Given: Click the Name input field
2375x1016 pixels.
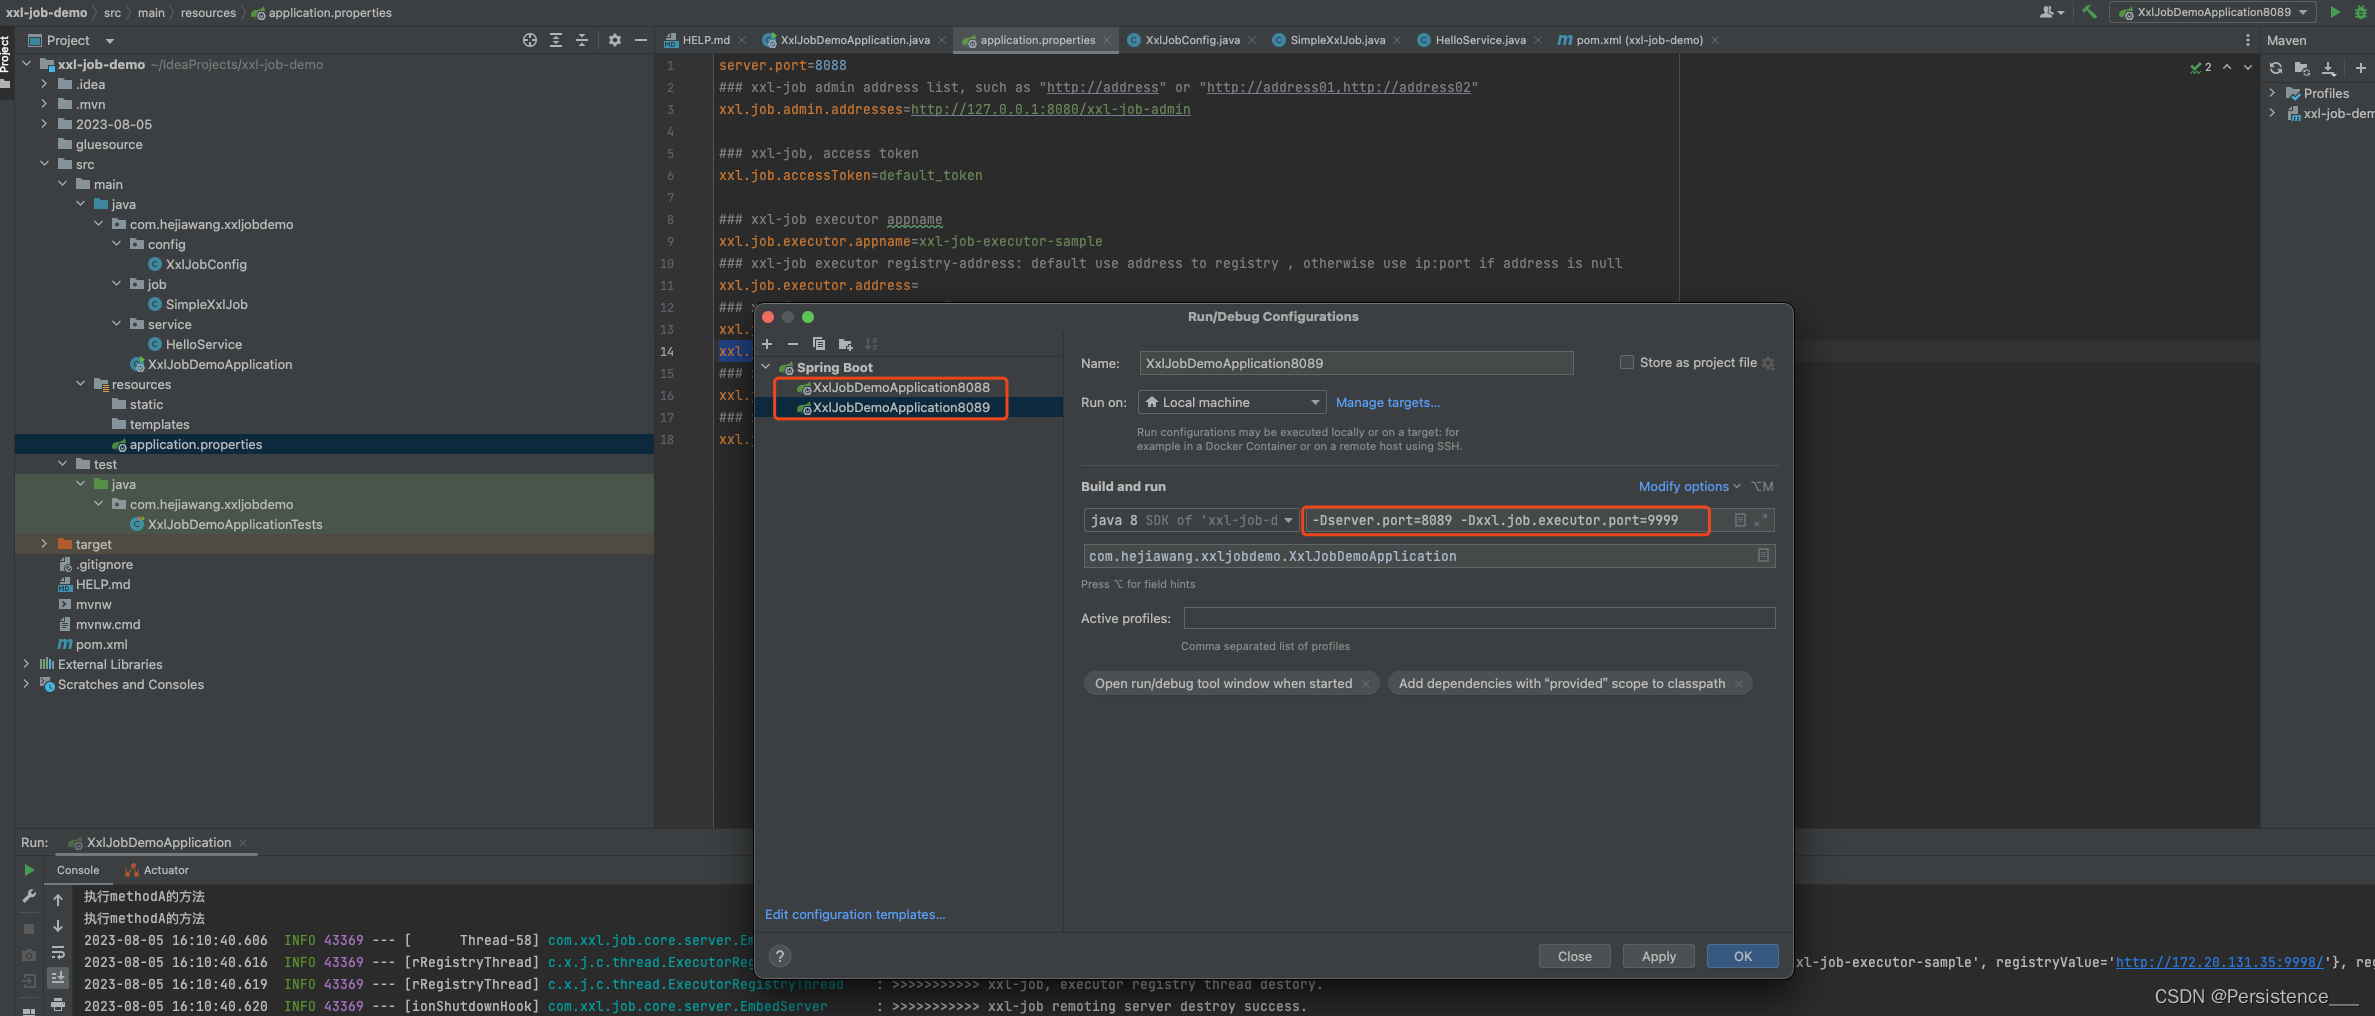Looking at the screenshot, I should (x=1356, y=363).
